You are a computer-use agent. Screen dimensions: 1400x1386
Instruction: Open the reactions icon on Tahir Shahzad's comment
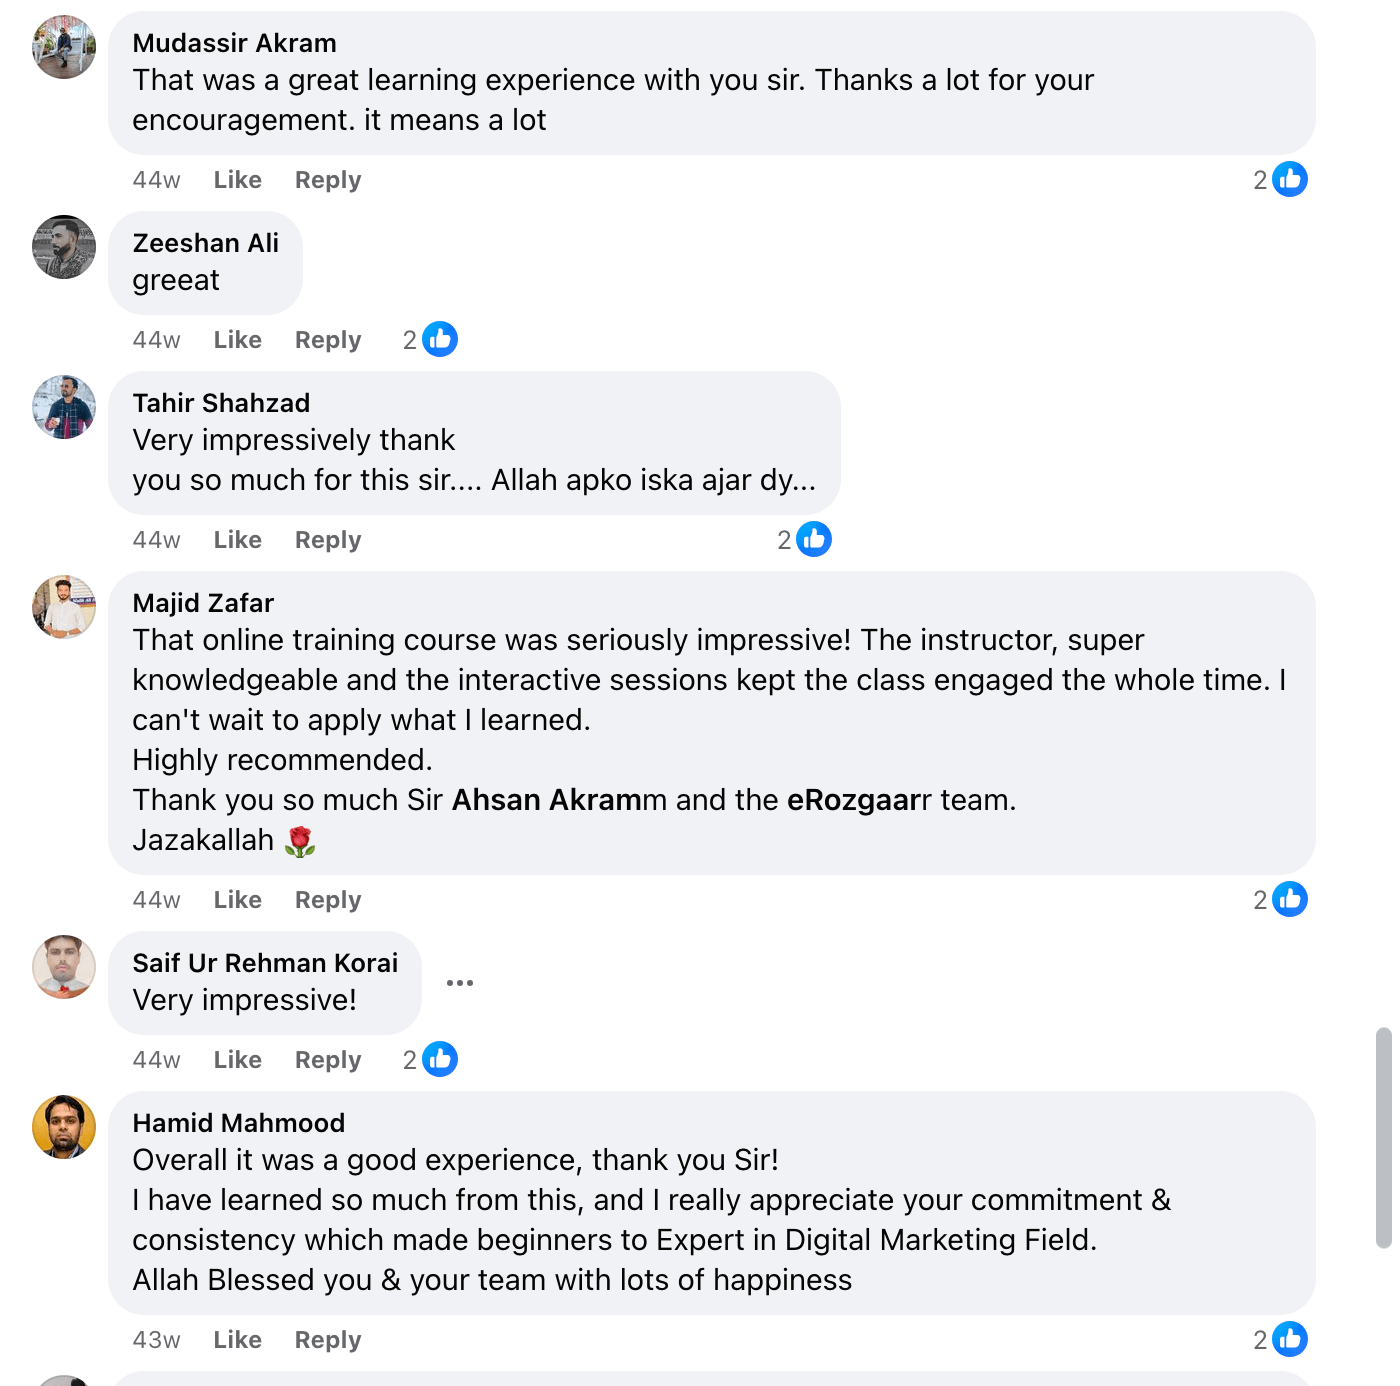813,539
